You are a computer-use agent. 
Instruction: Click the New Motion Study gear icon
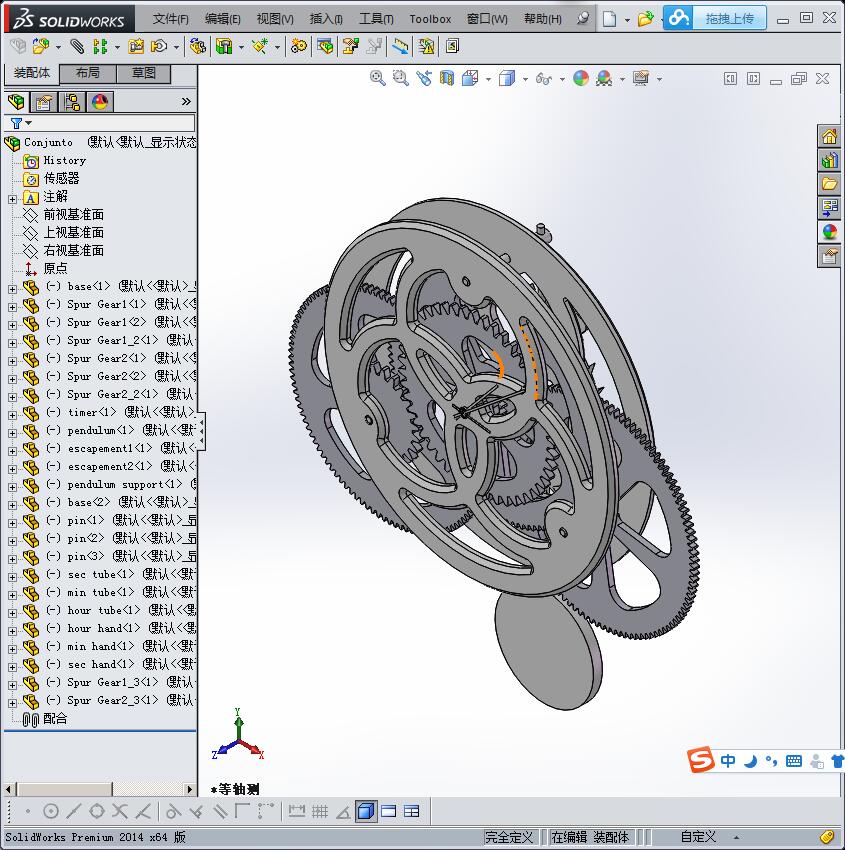point(298,47)
